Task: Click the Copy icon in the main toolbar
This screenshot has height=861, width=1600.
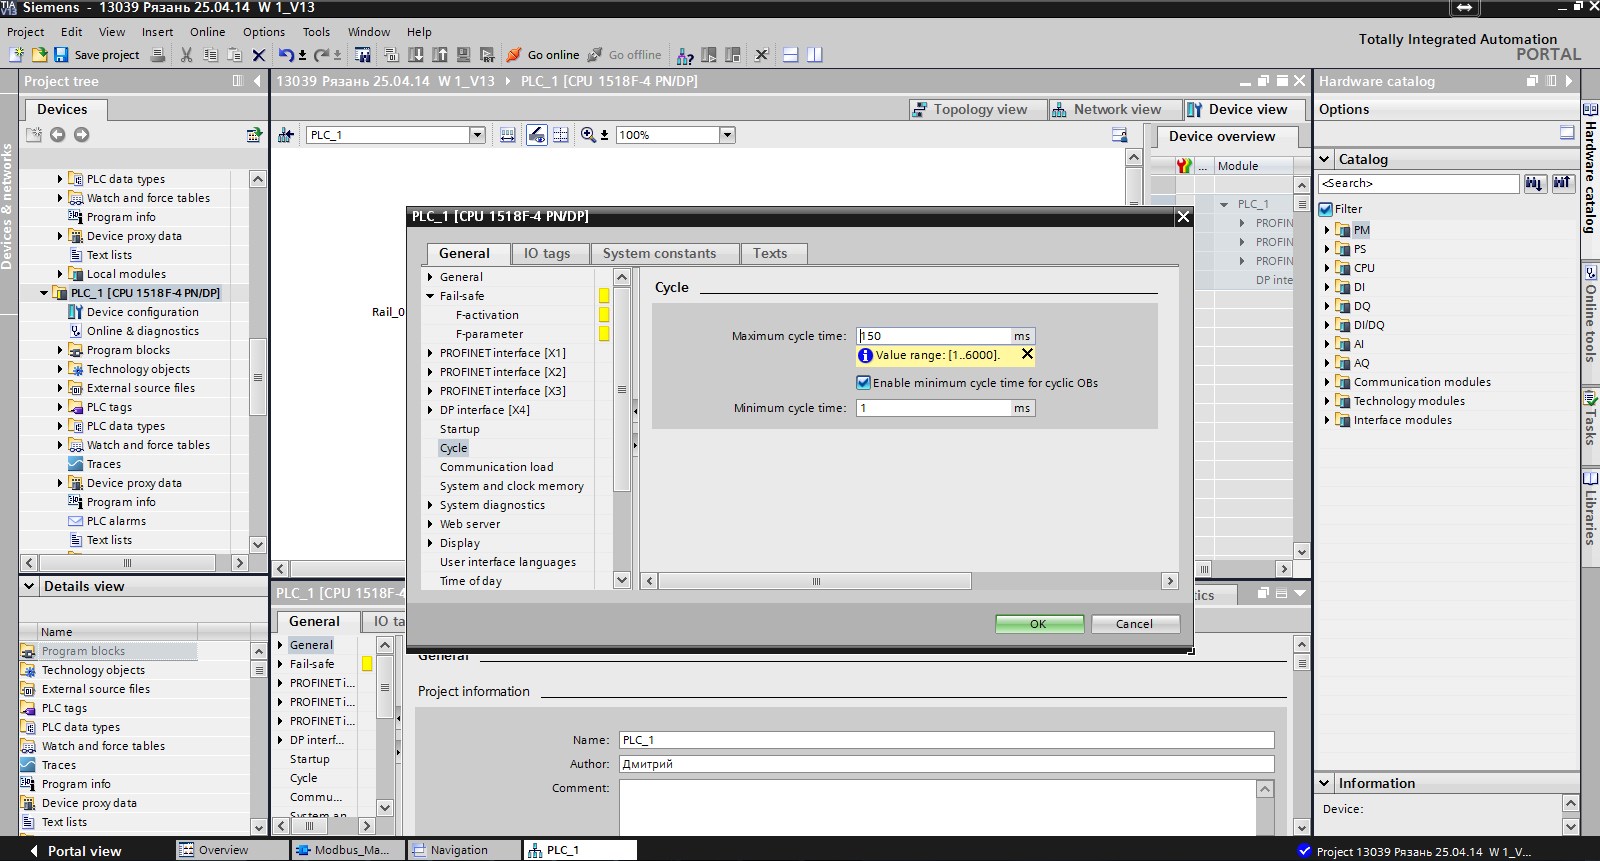Action: click(x=210, y=55)
